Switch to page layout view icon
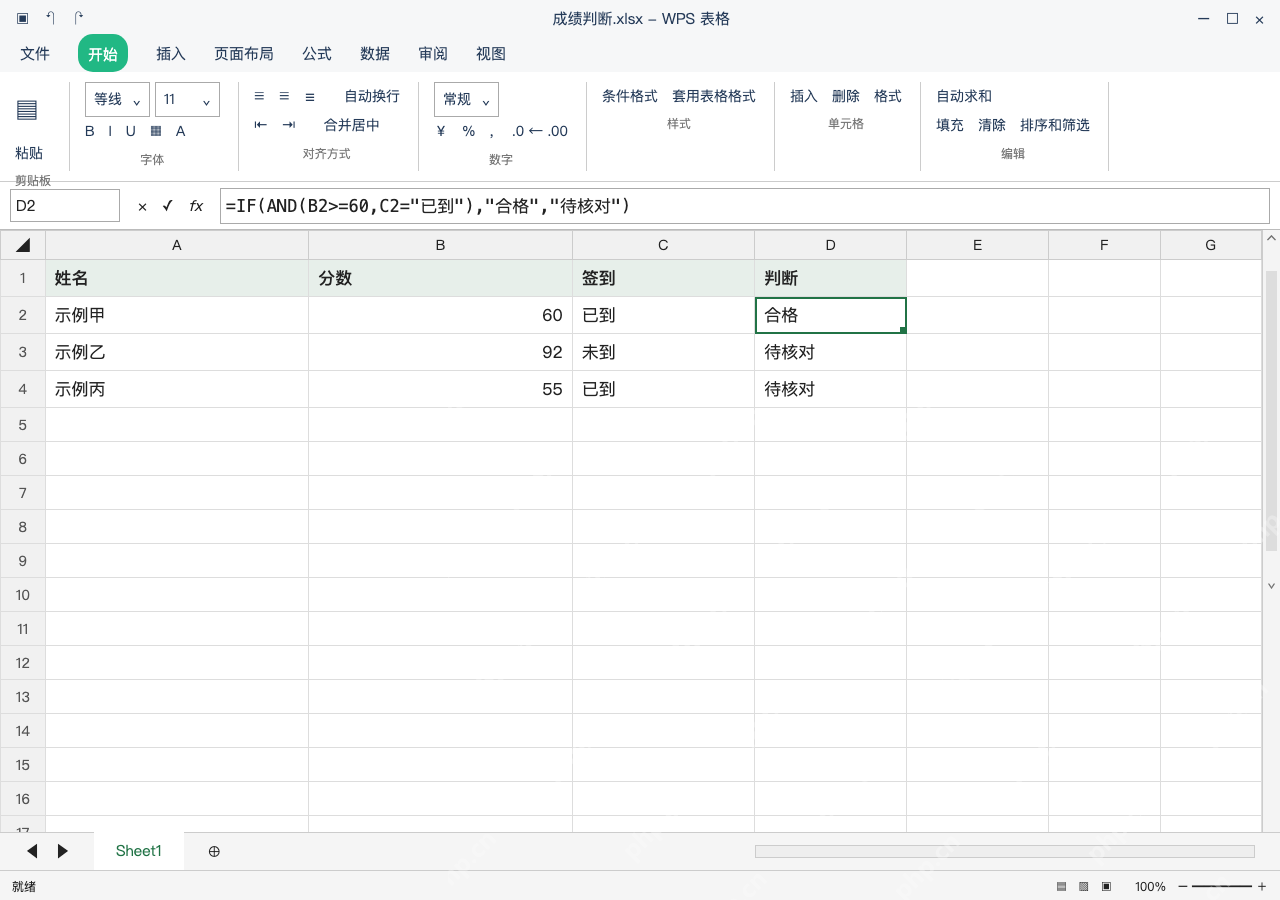 tap(1084, 886)
